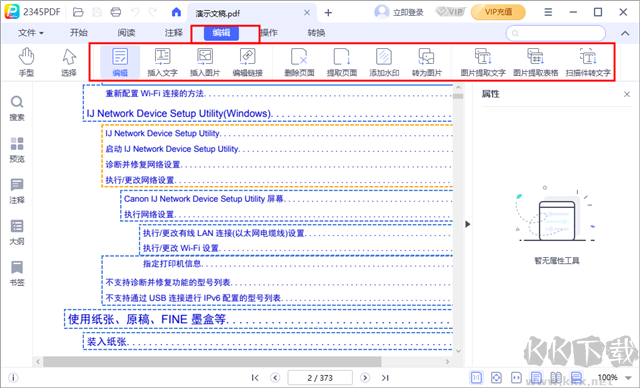Viewport: 640px width, 388px height.
Task: Click the Undo arrow icon
Action: [x=135, y=12]
